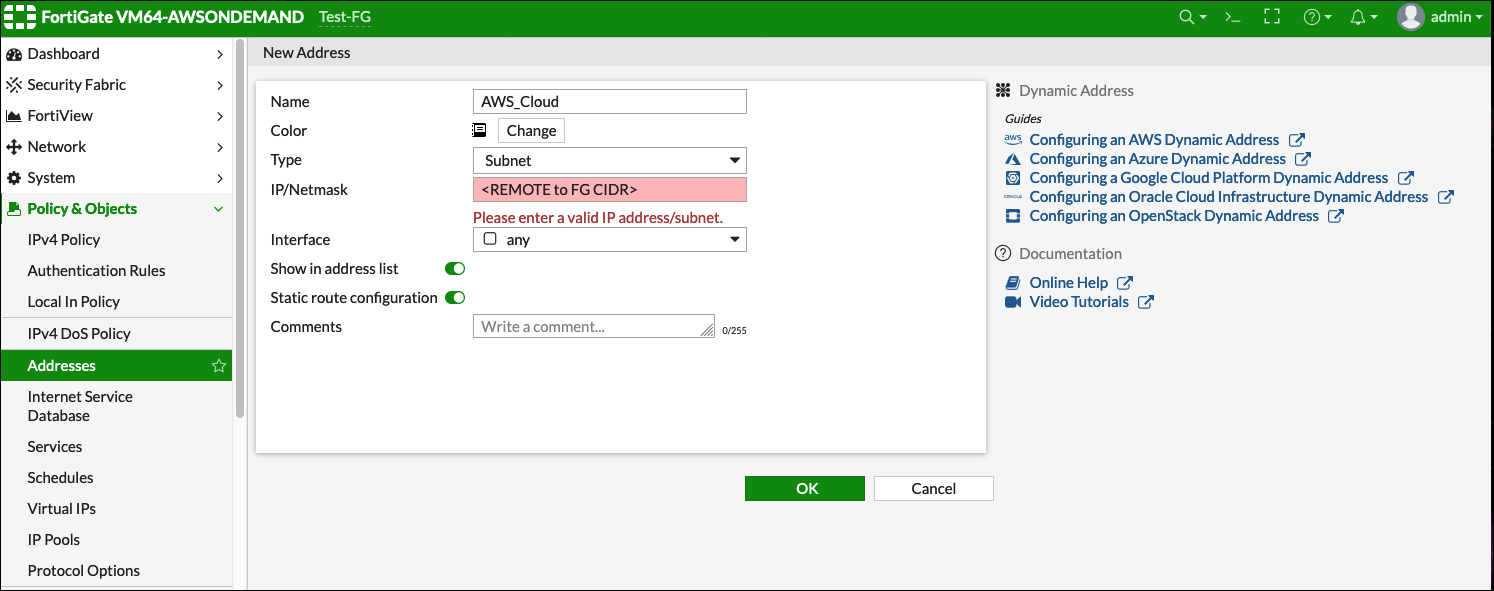Click the Video Tutorials camera icon

(1013, 301)
